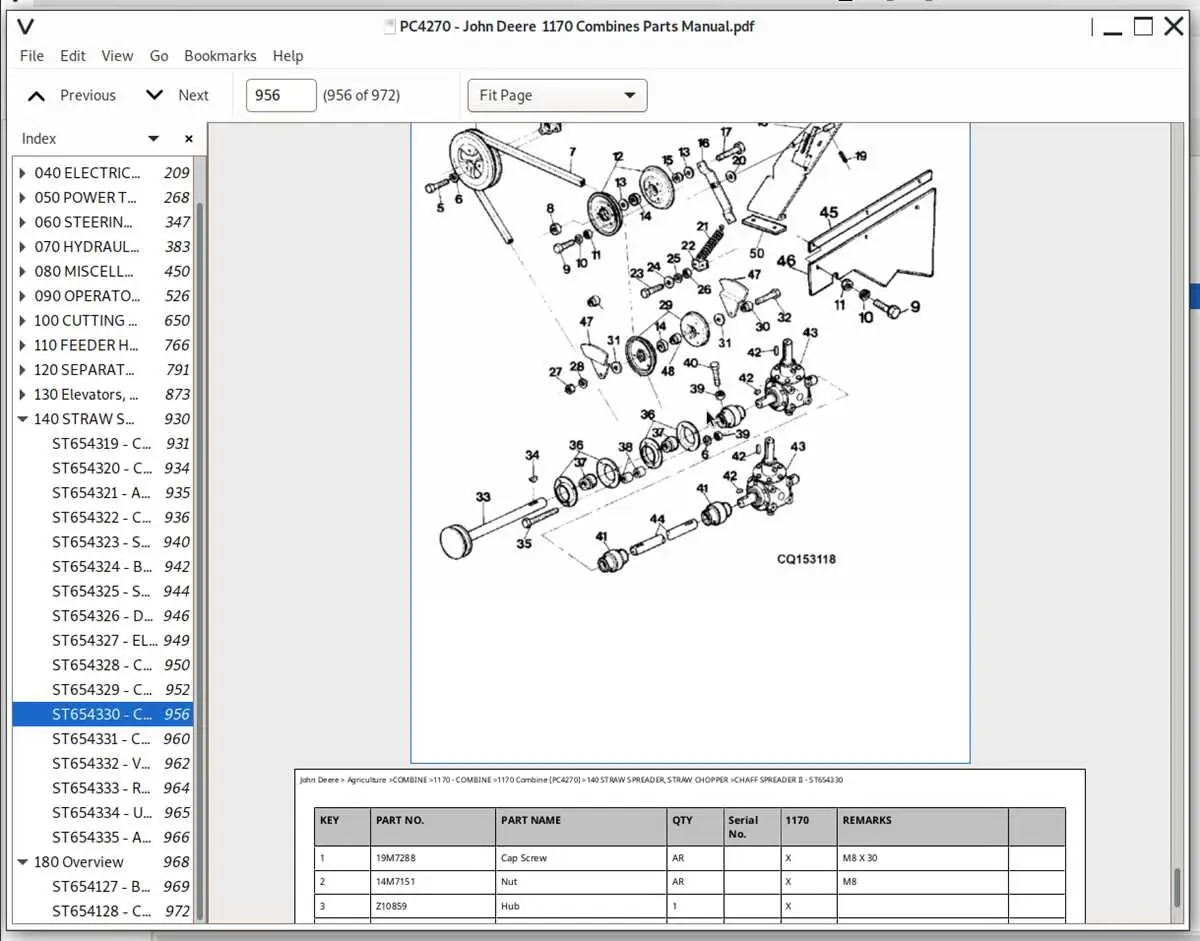Select the ST654334 index entry

coord(102,812)
